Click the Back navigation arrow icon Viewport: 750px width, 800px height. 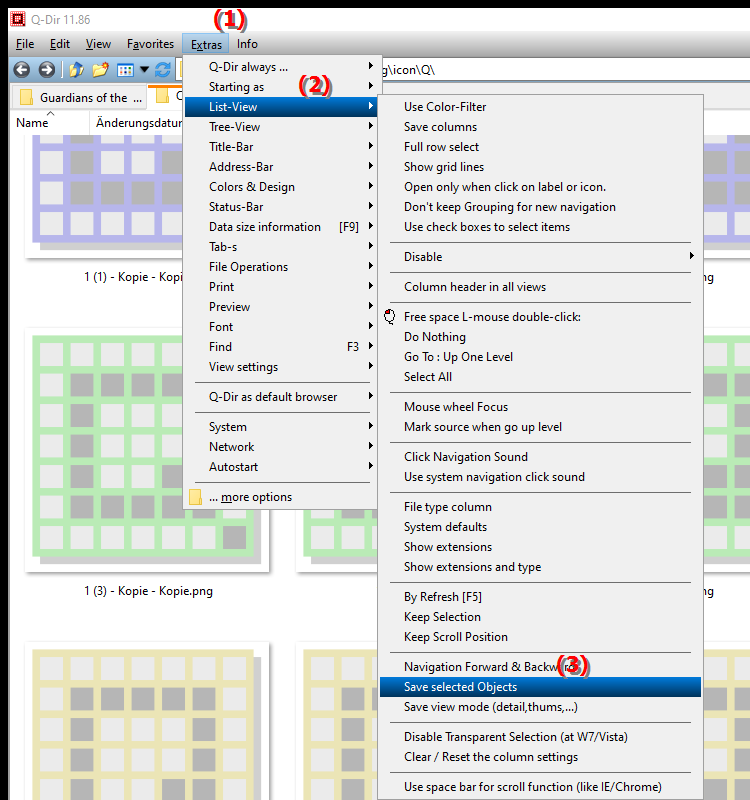(21, 69)
